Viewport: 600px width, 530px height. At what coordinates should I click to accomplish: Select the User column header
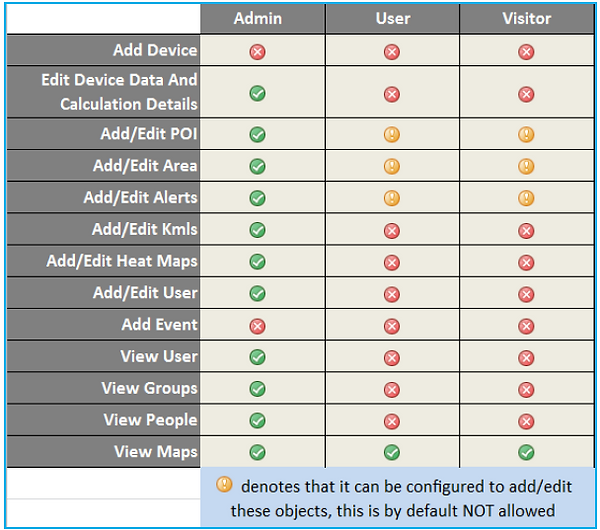[393, 18]
